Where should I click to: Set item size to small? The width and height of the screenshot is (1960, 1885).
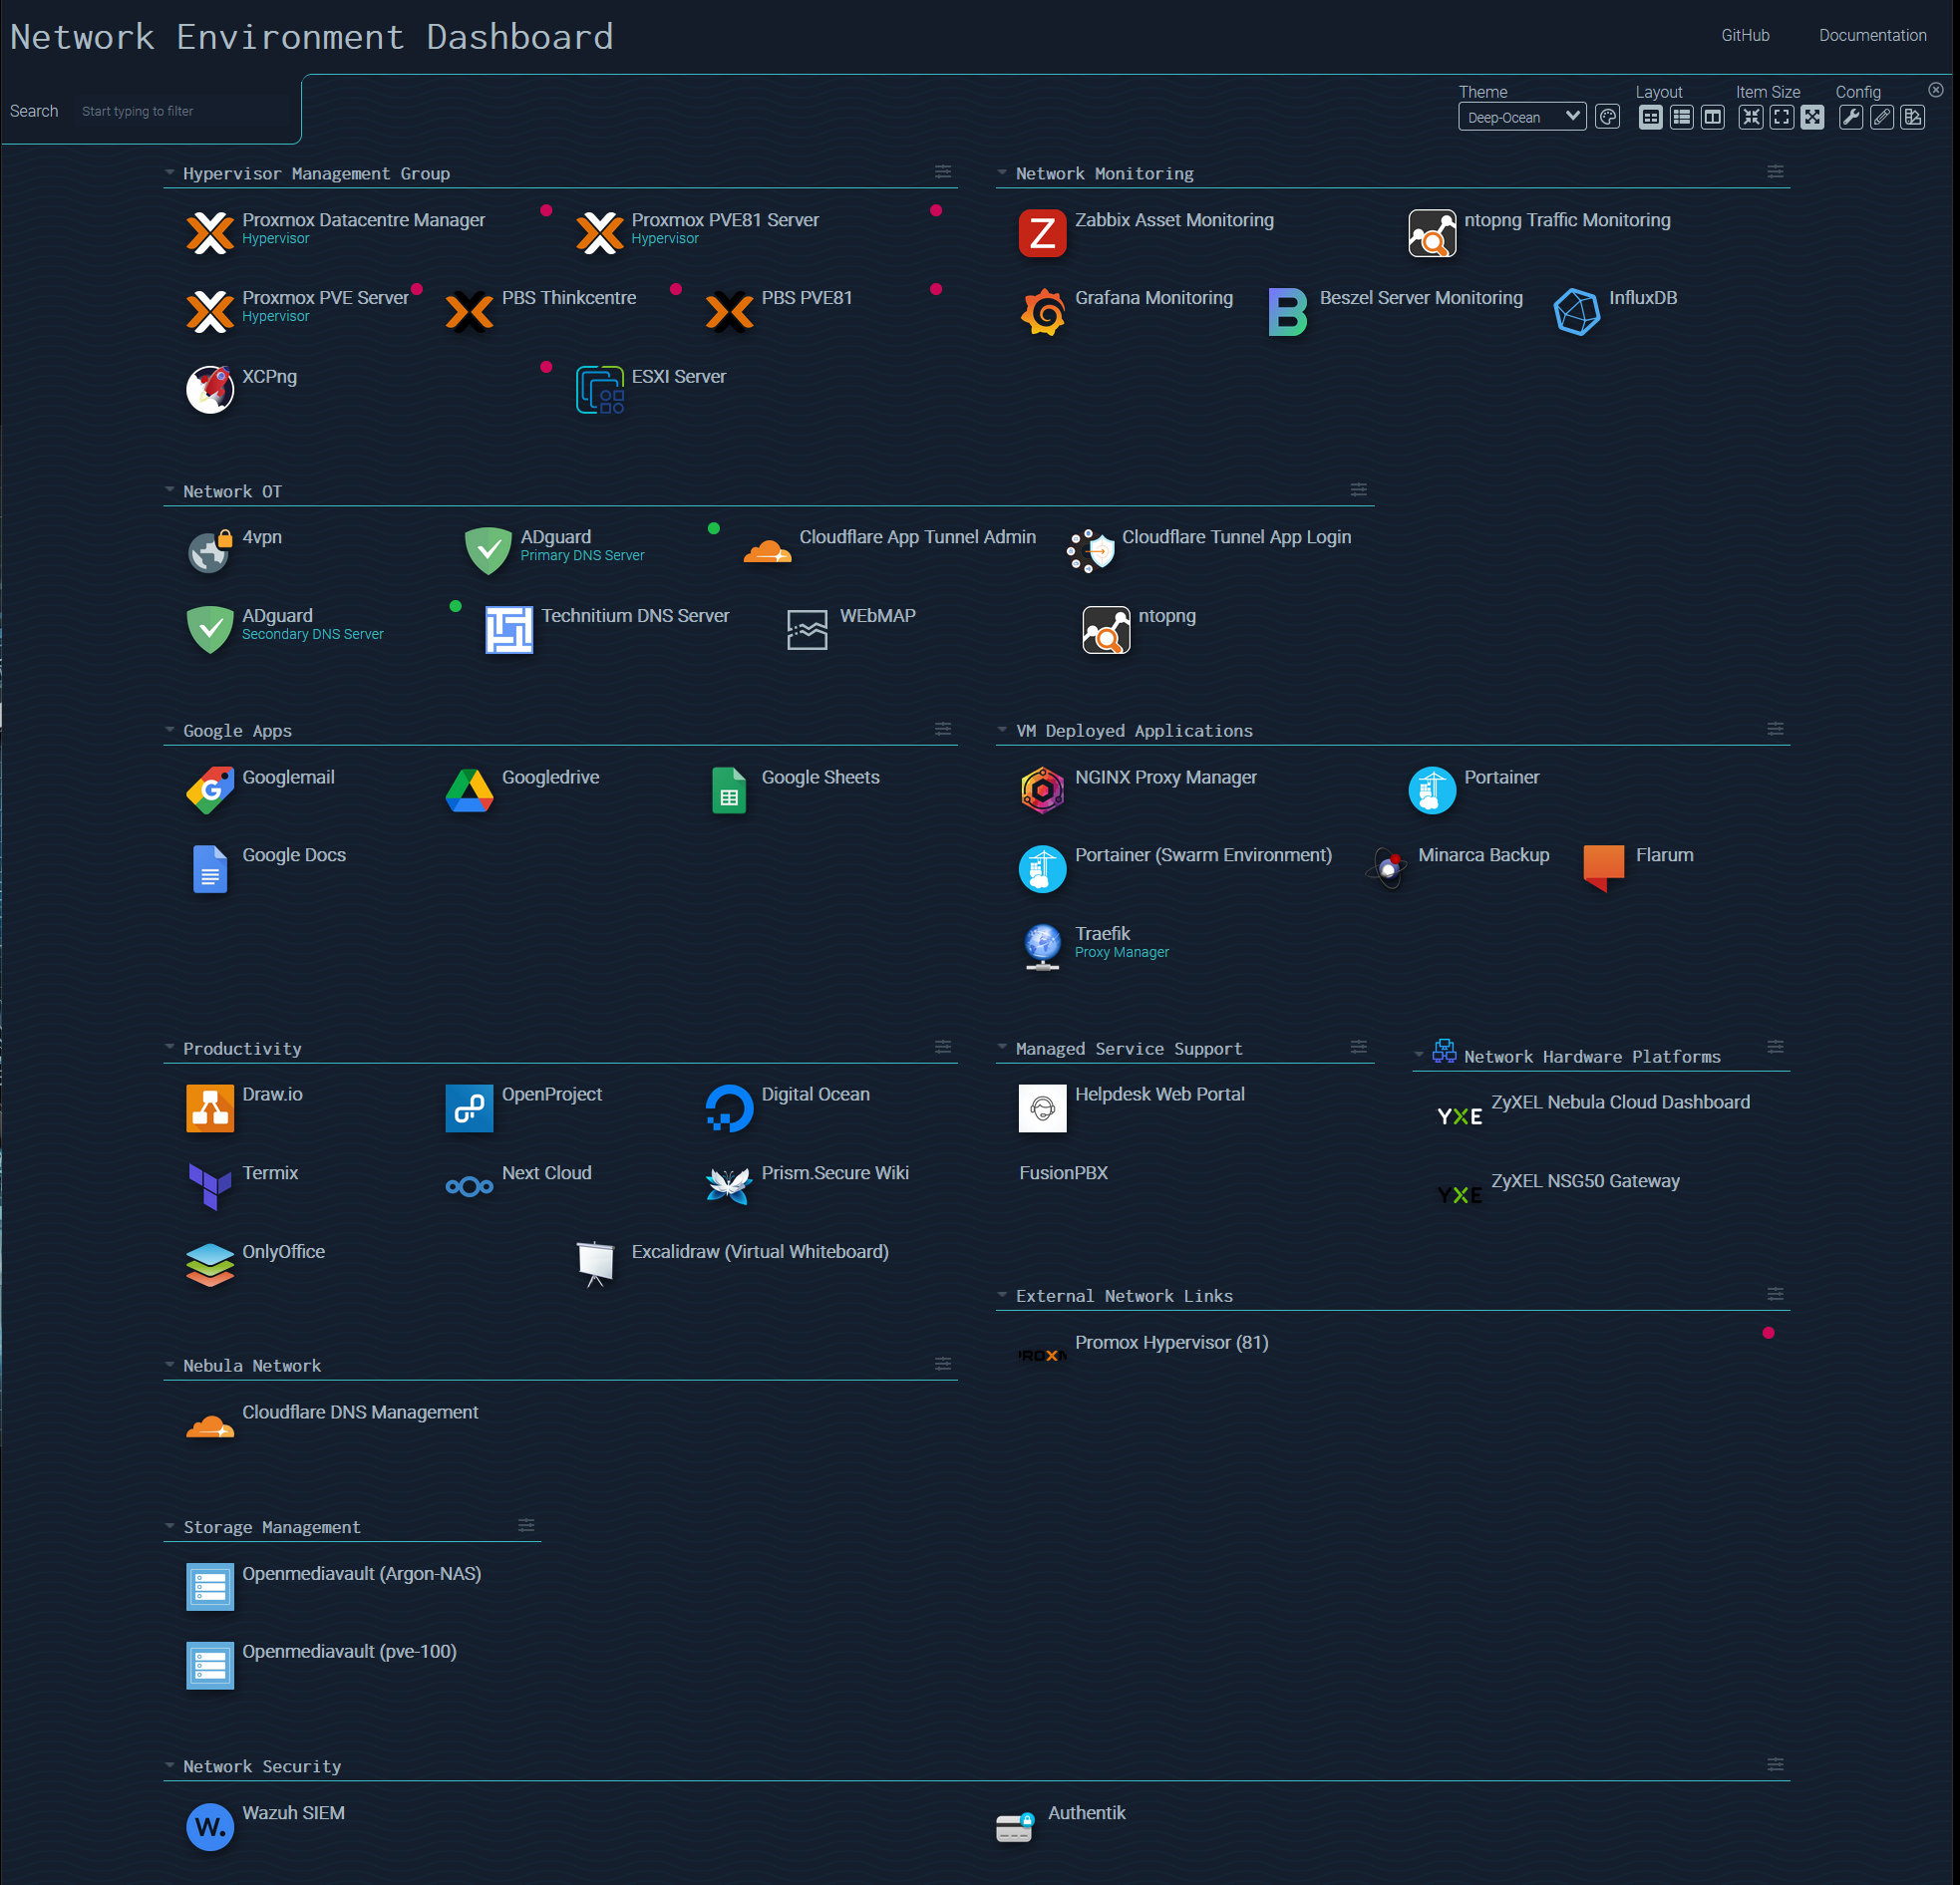[x=1750, y=117]
